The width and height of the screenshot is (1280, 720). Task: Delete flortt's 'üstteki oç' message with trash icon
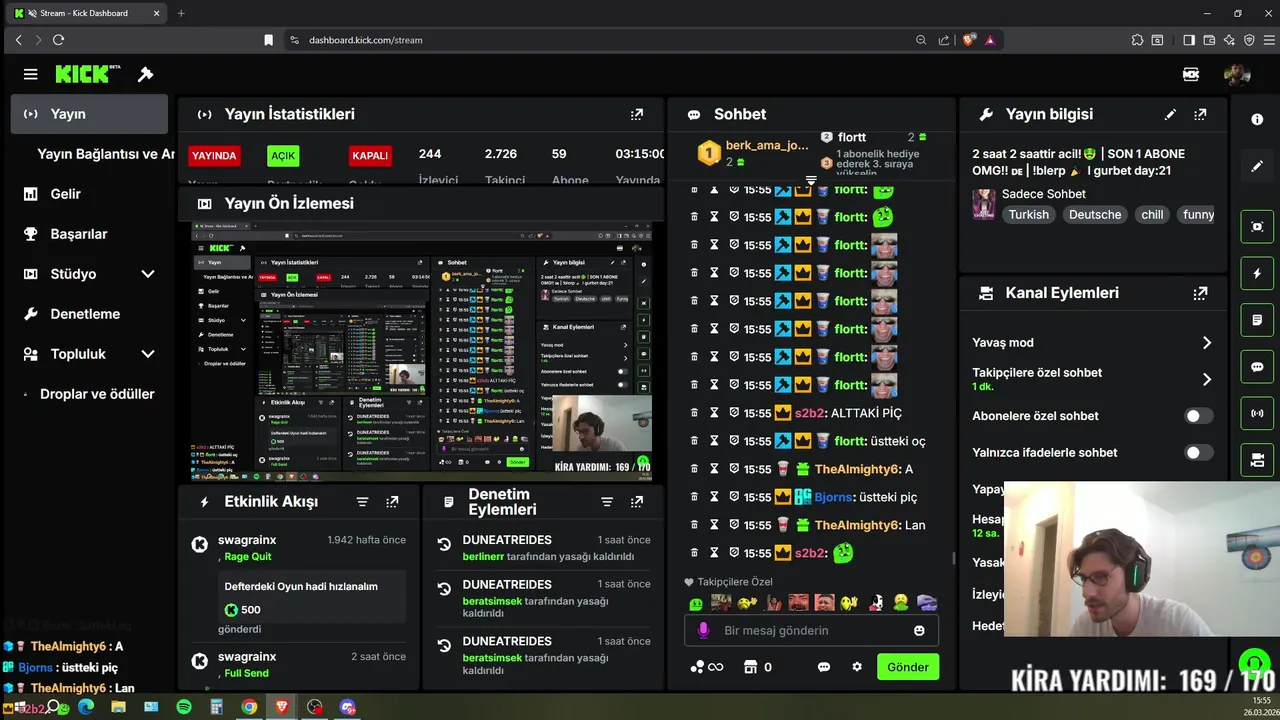694,441
